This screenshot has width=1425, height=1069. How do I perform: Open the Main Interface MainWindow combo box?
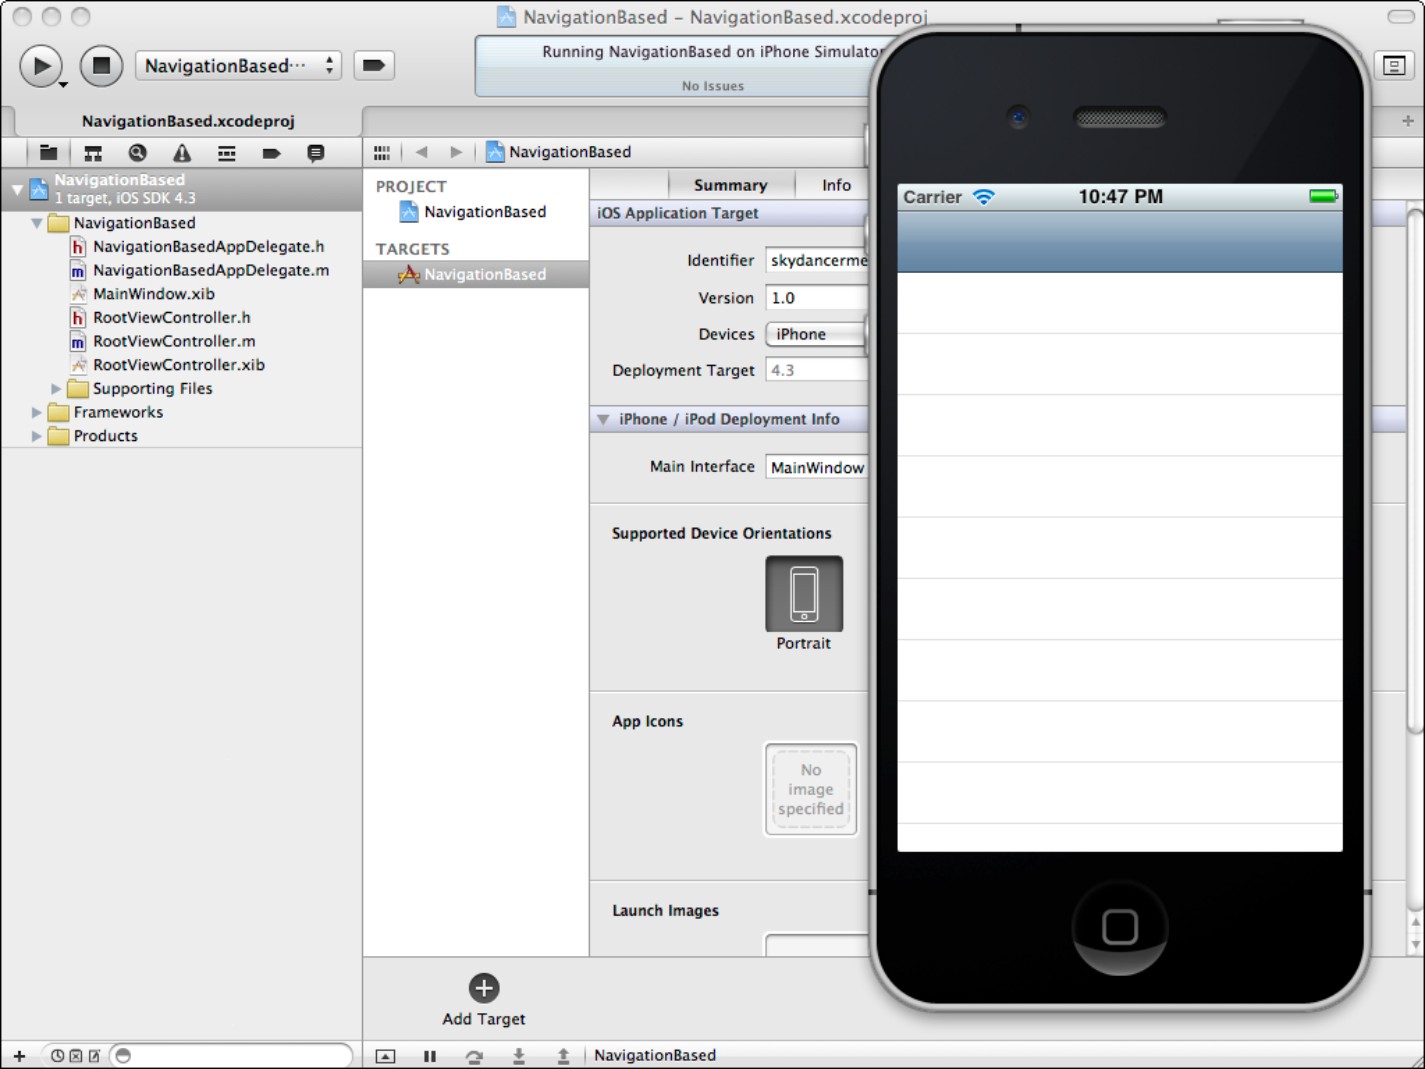point(817,467)
